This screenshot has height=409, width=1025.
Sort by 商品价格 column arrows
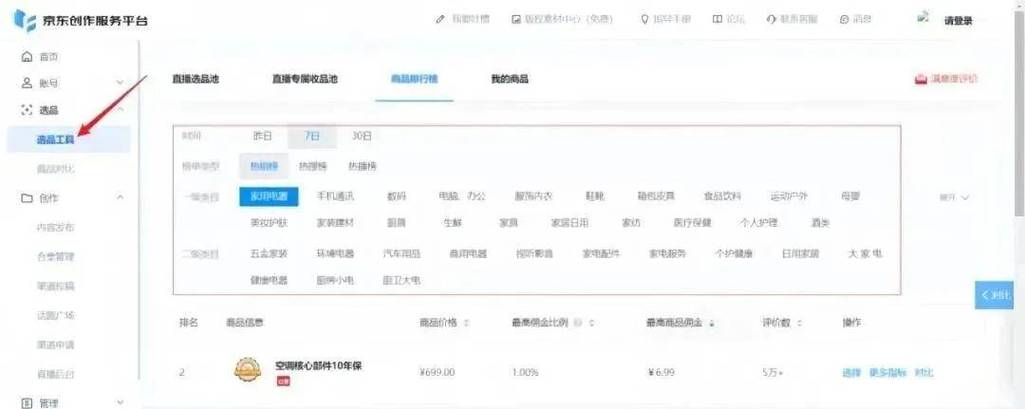tap(466, 323)
